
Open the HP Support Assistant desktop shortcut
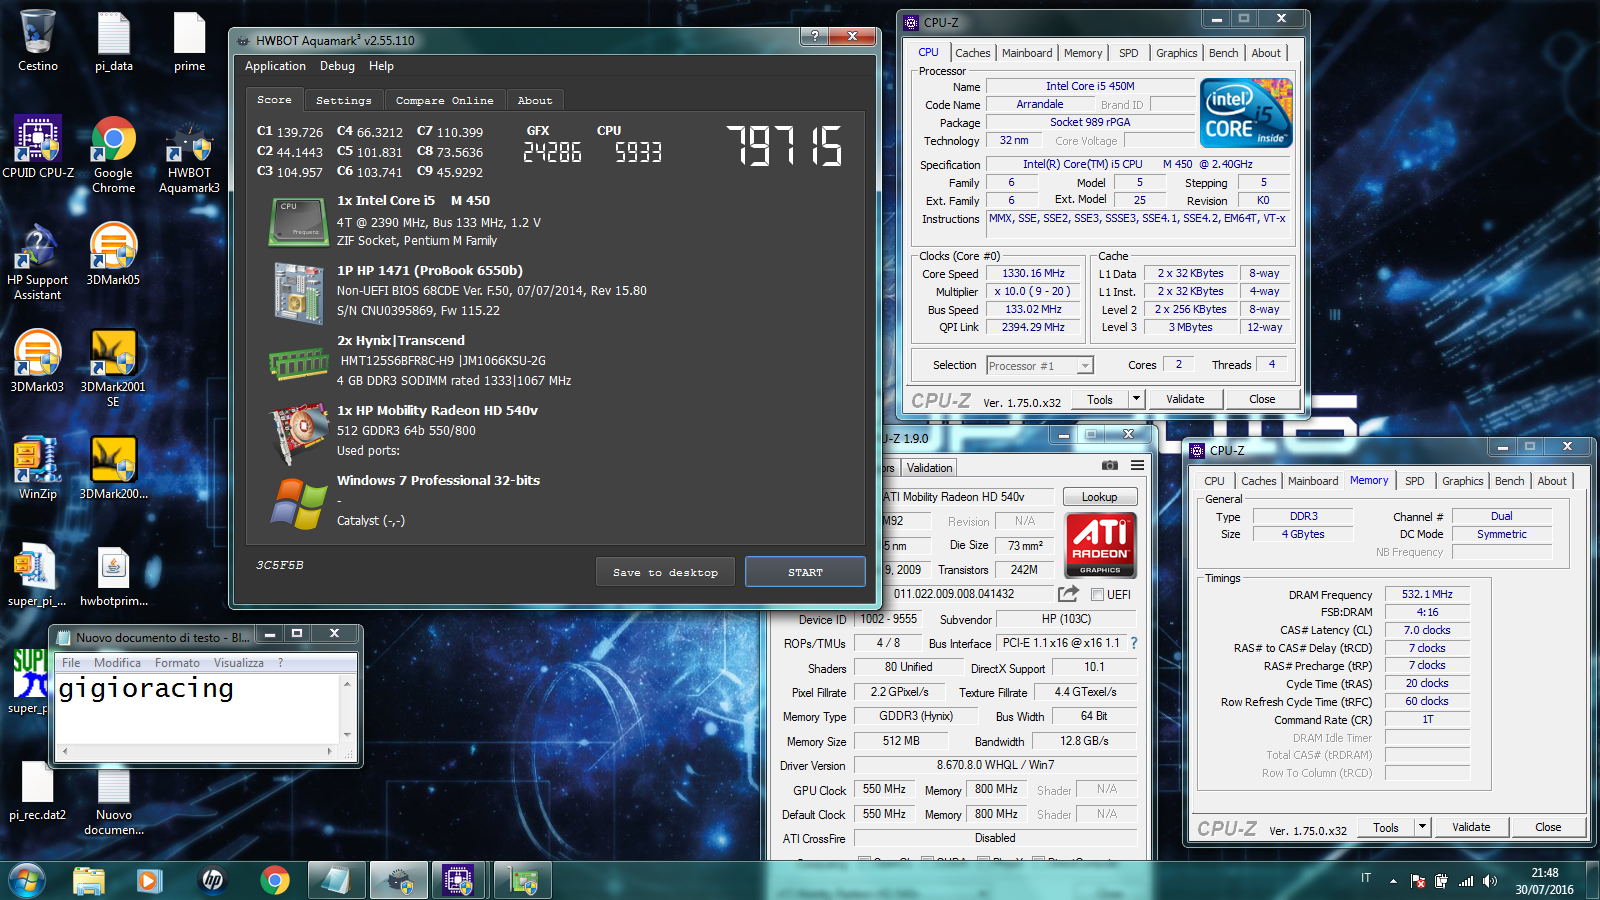click(x=38, y=262)
